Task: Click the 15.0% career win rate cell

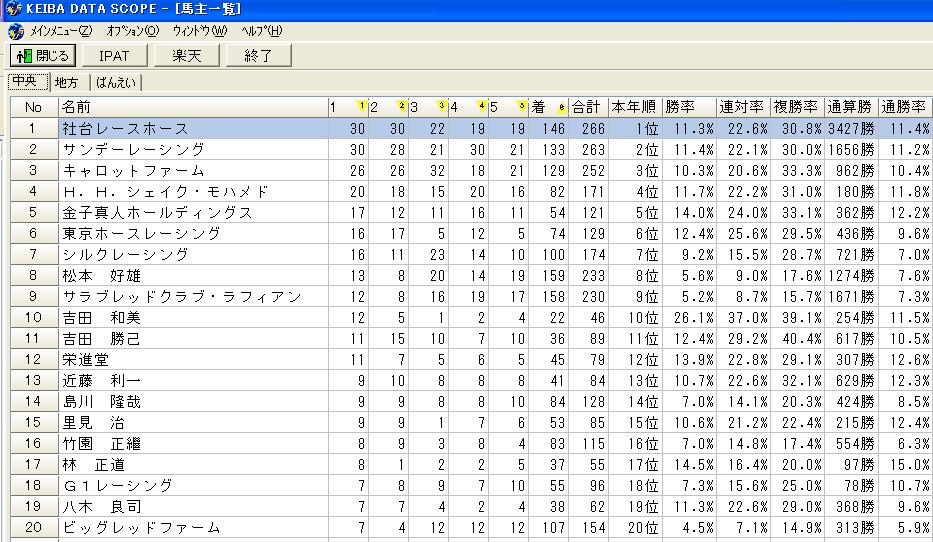Action: (x=905, y=465)
